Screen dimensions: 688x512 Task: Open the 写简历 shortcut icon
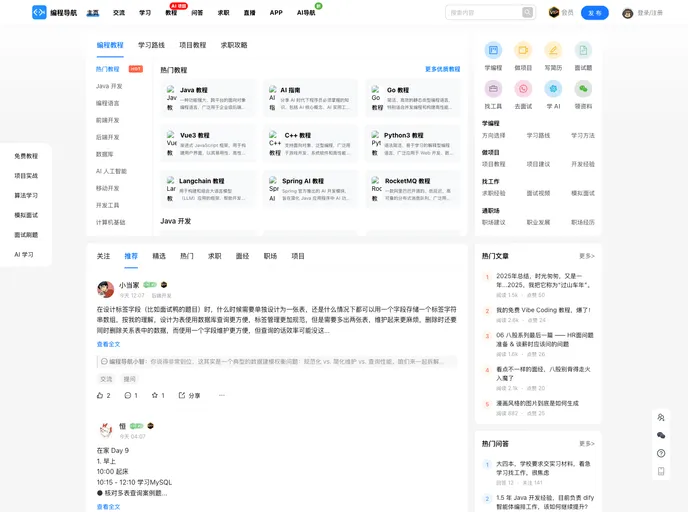tap(553, 50)
